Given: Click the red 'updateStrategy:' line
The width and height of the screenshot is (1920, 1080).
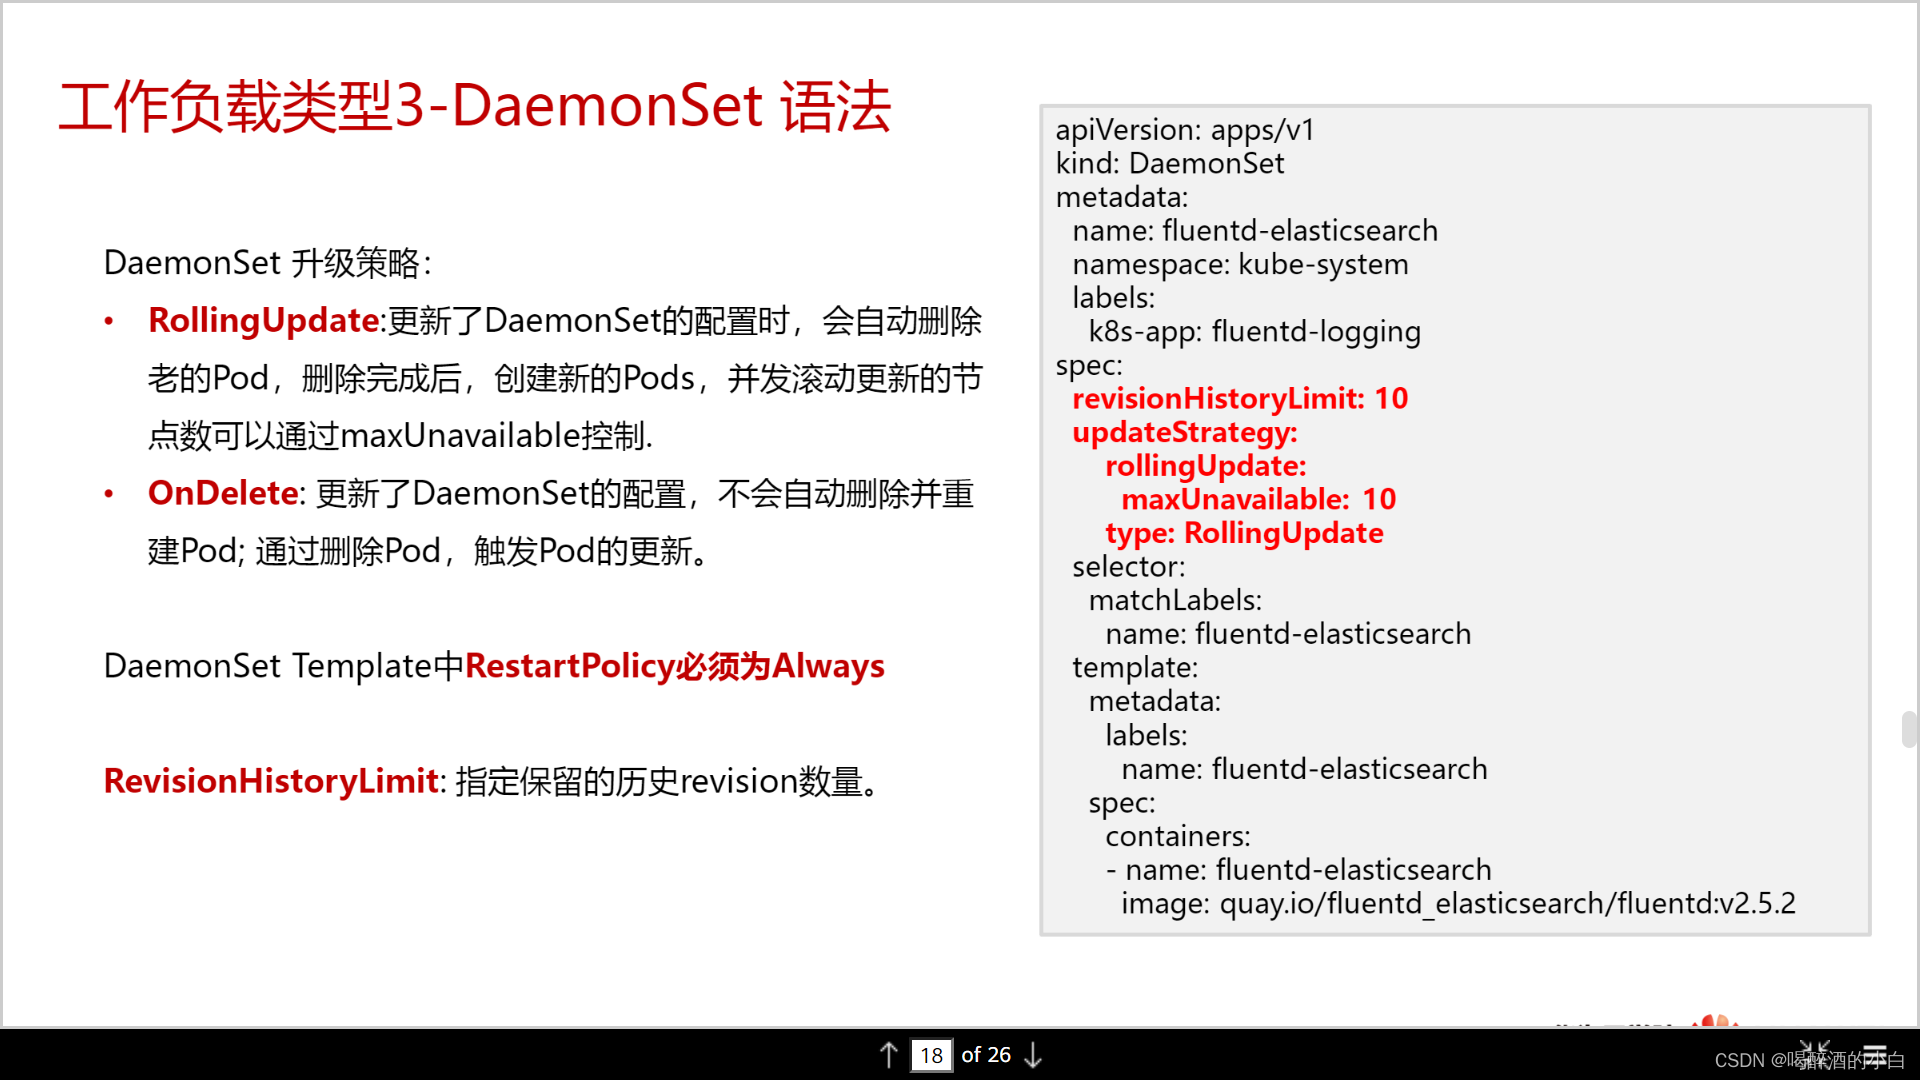Looking at the screenshot, I should click(x=1185, y=433).
